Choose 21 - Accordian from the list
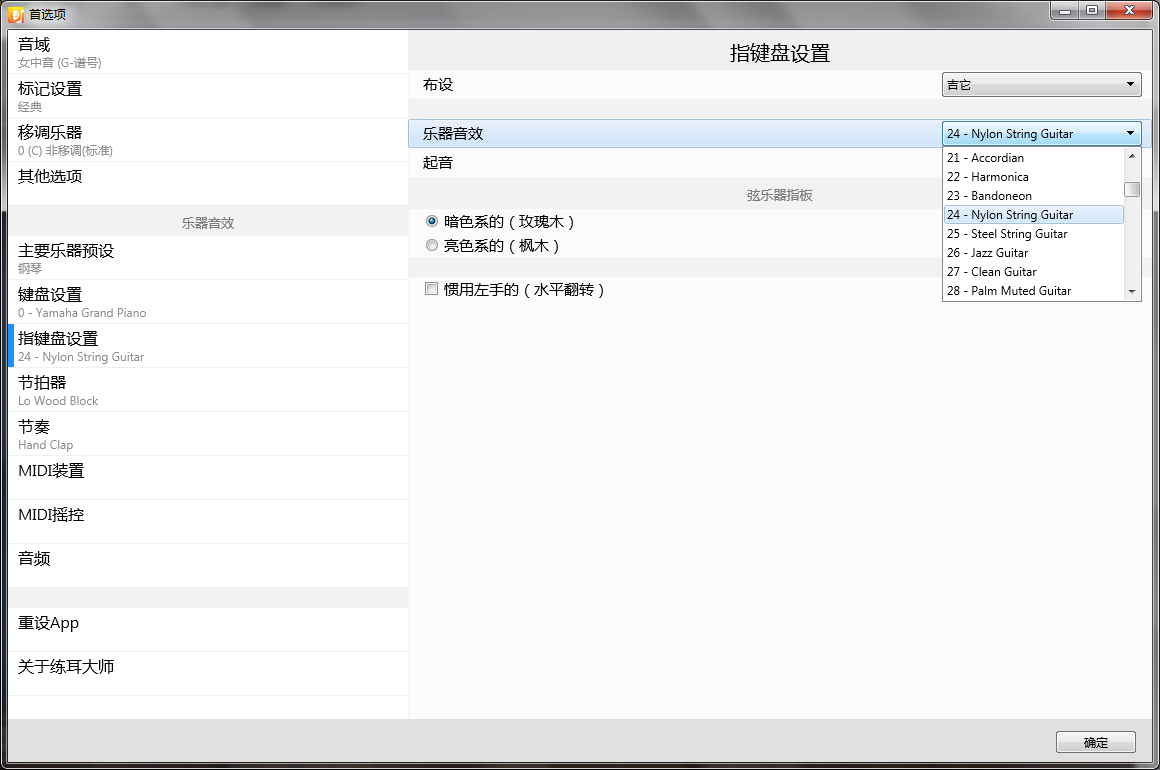Screen dimensions: 1160x770 click(x=1033, y=158)
